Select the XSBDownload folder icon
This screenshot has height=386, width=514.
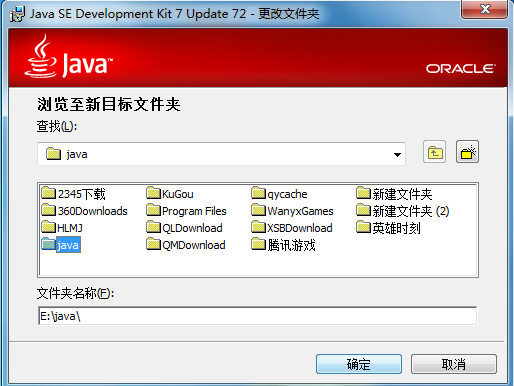tap(259, 227)
